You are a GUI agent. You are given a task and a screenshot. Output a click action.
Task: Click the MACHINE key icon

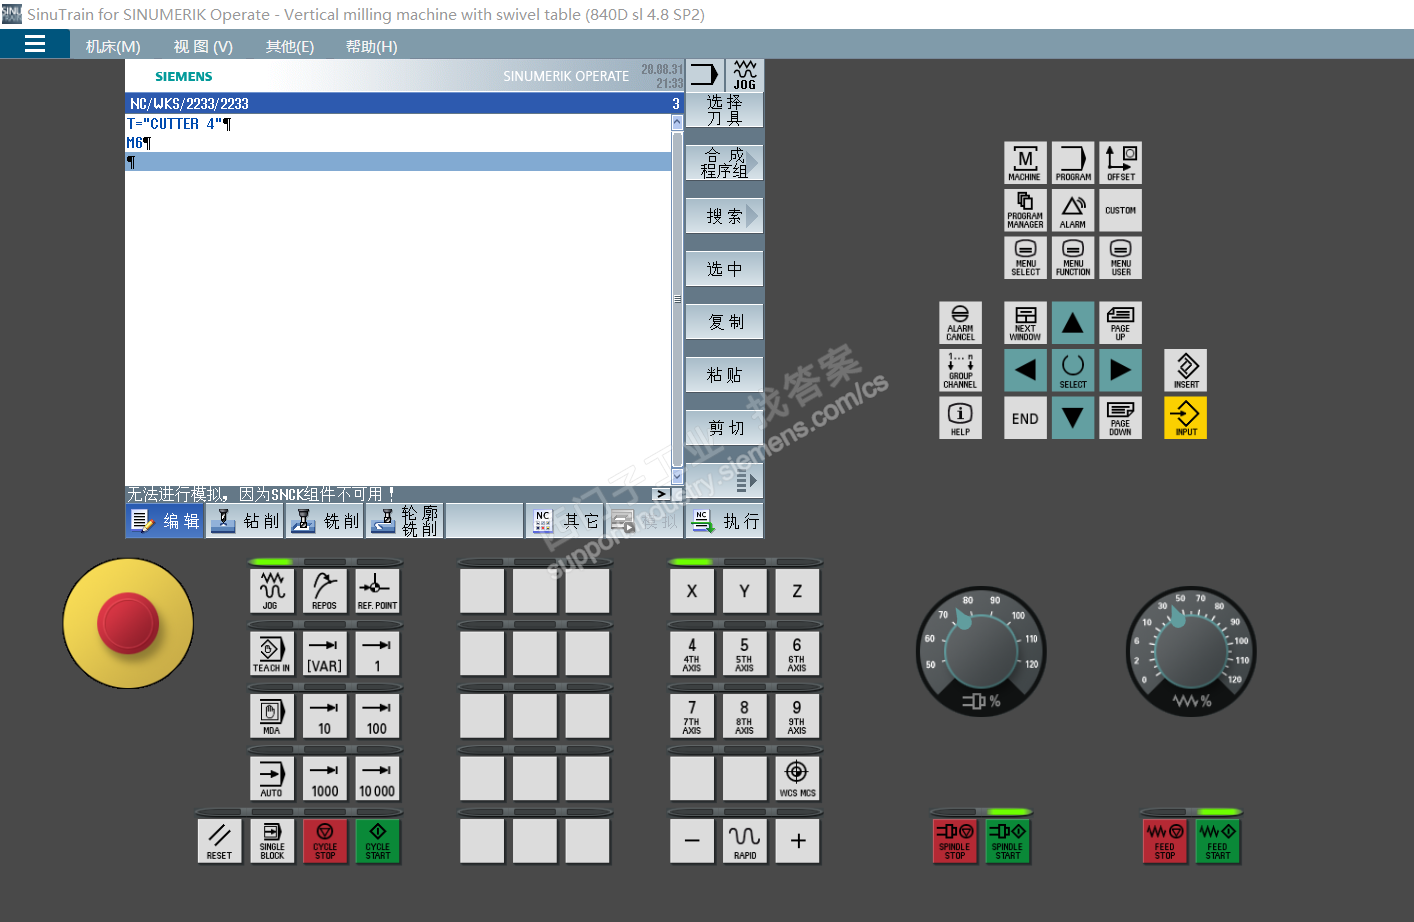[x=1025, y=163]
